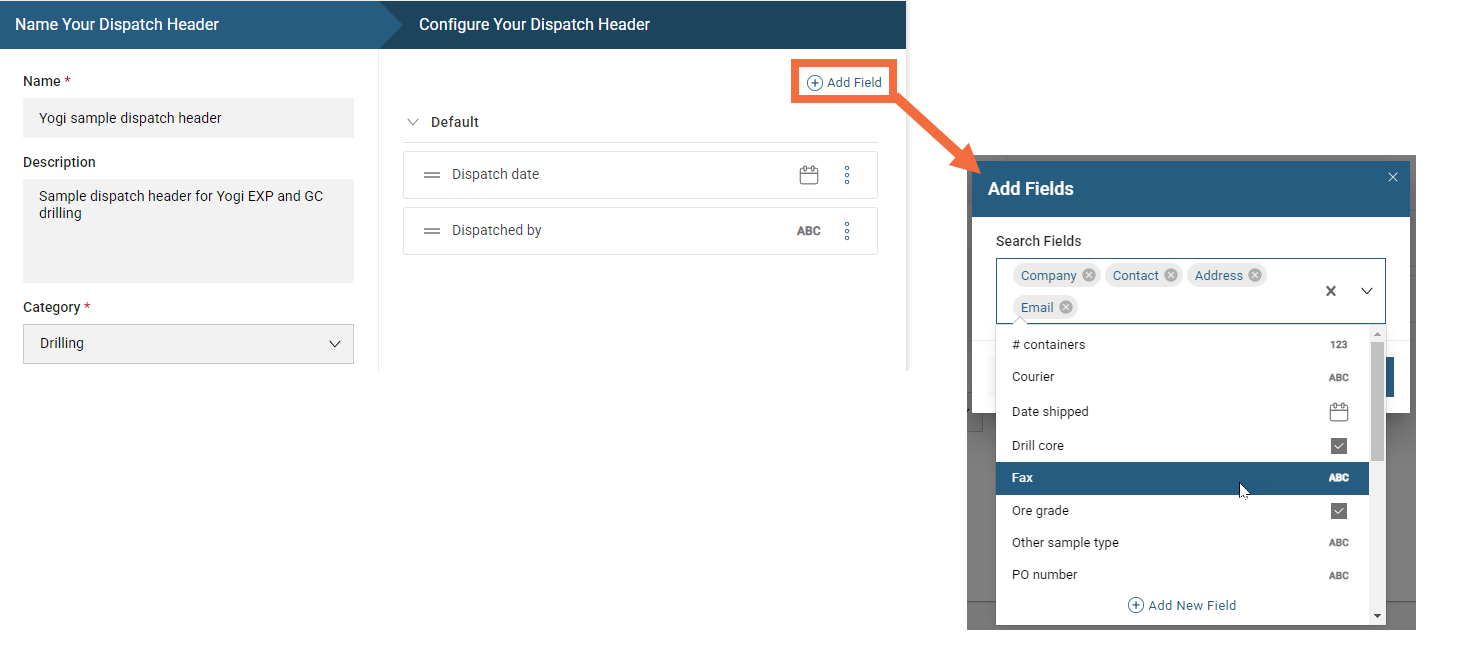Viewport: 1467px width, 647px height.
Task: Click the Name text field
Action: click(188, 118)
